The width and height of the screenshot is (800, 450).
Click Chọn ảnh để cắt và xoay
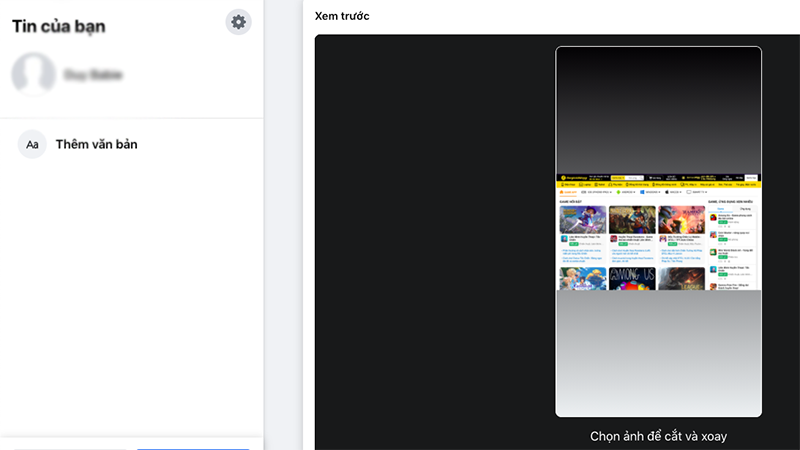658,436
